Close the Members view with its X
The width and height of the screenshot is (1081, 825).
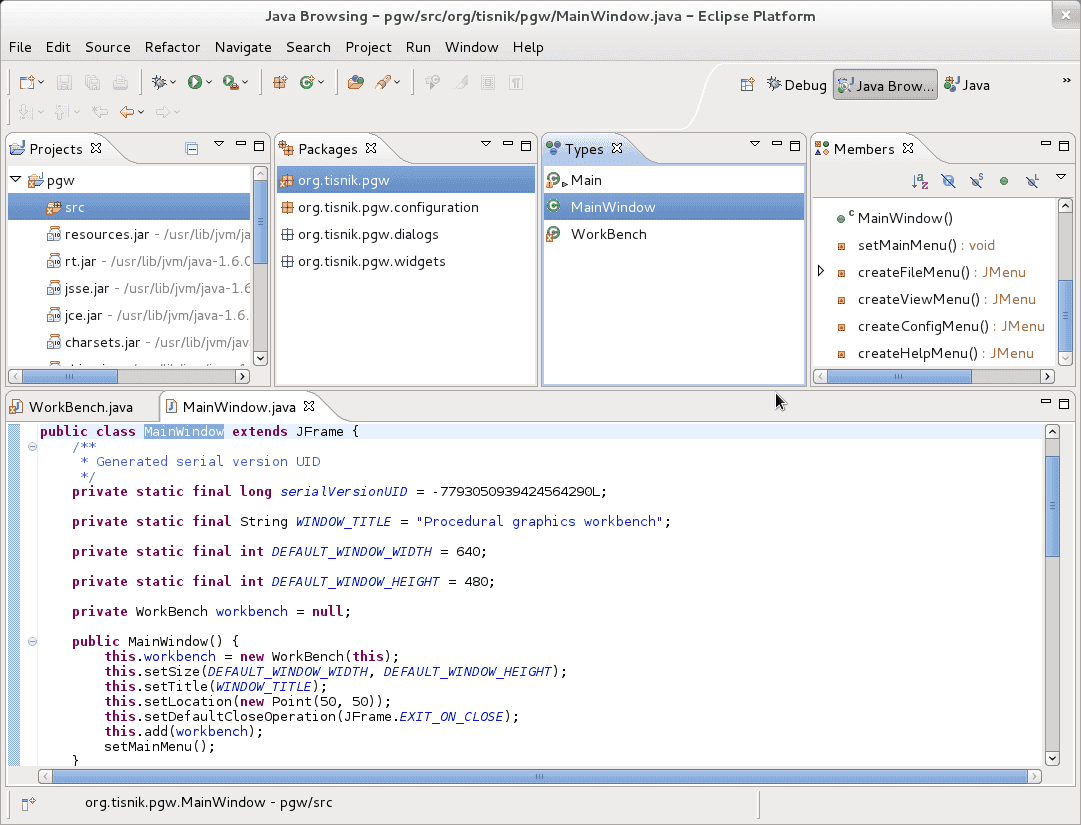coord(908,148)
